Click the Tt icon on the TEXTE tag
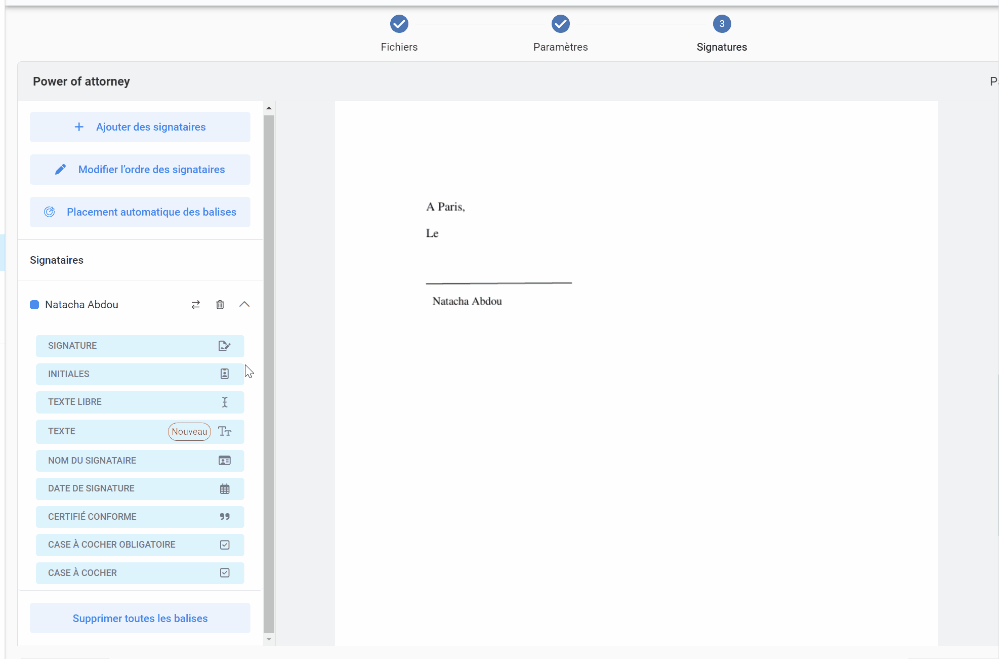This screenshot has width=999, height=659. point(224,432)
